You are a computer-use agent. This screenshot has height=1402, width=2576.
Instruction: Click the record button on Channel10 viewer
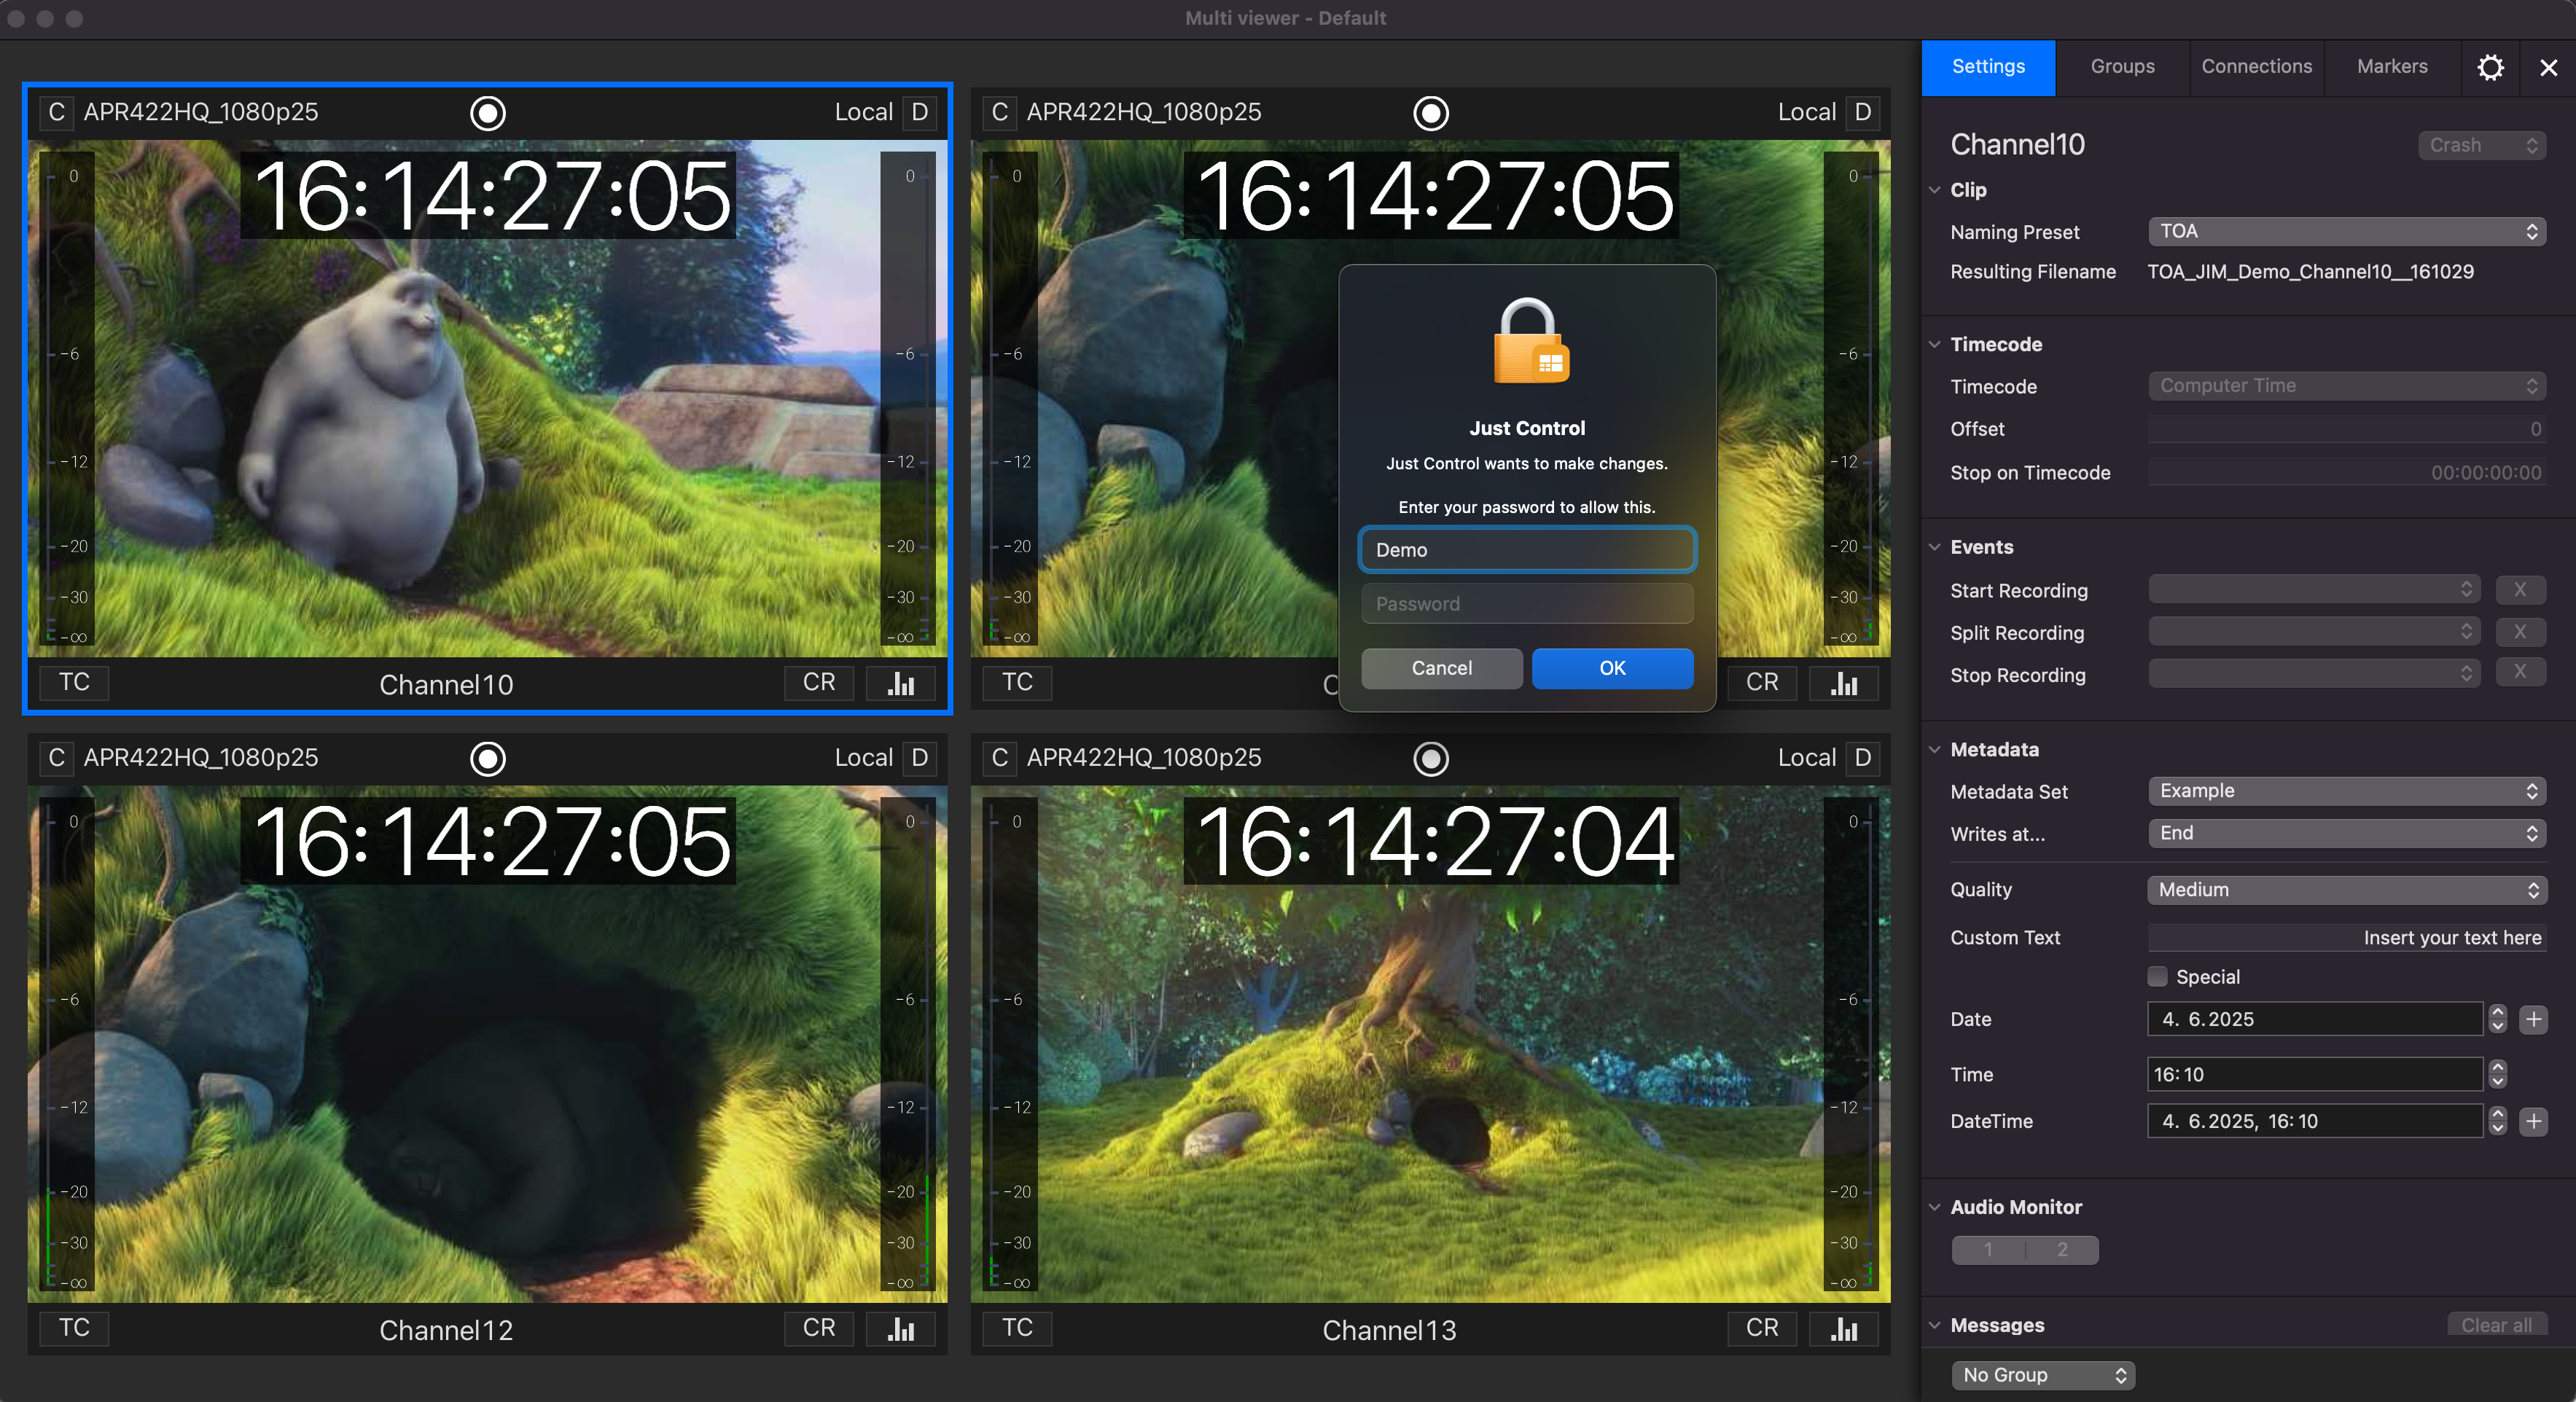tap(488, 113)
